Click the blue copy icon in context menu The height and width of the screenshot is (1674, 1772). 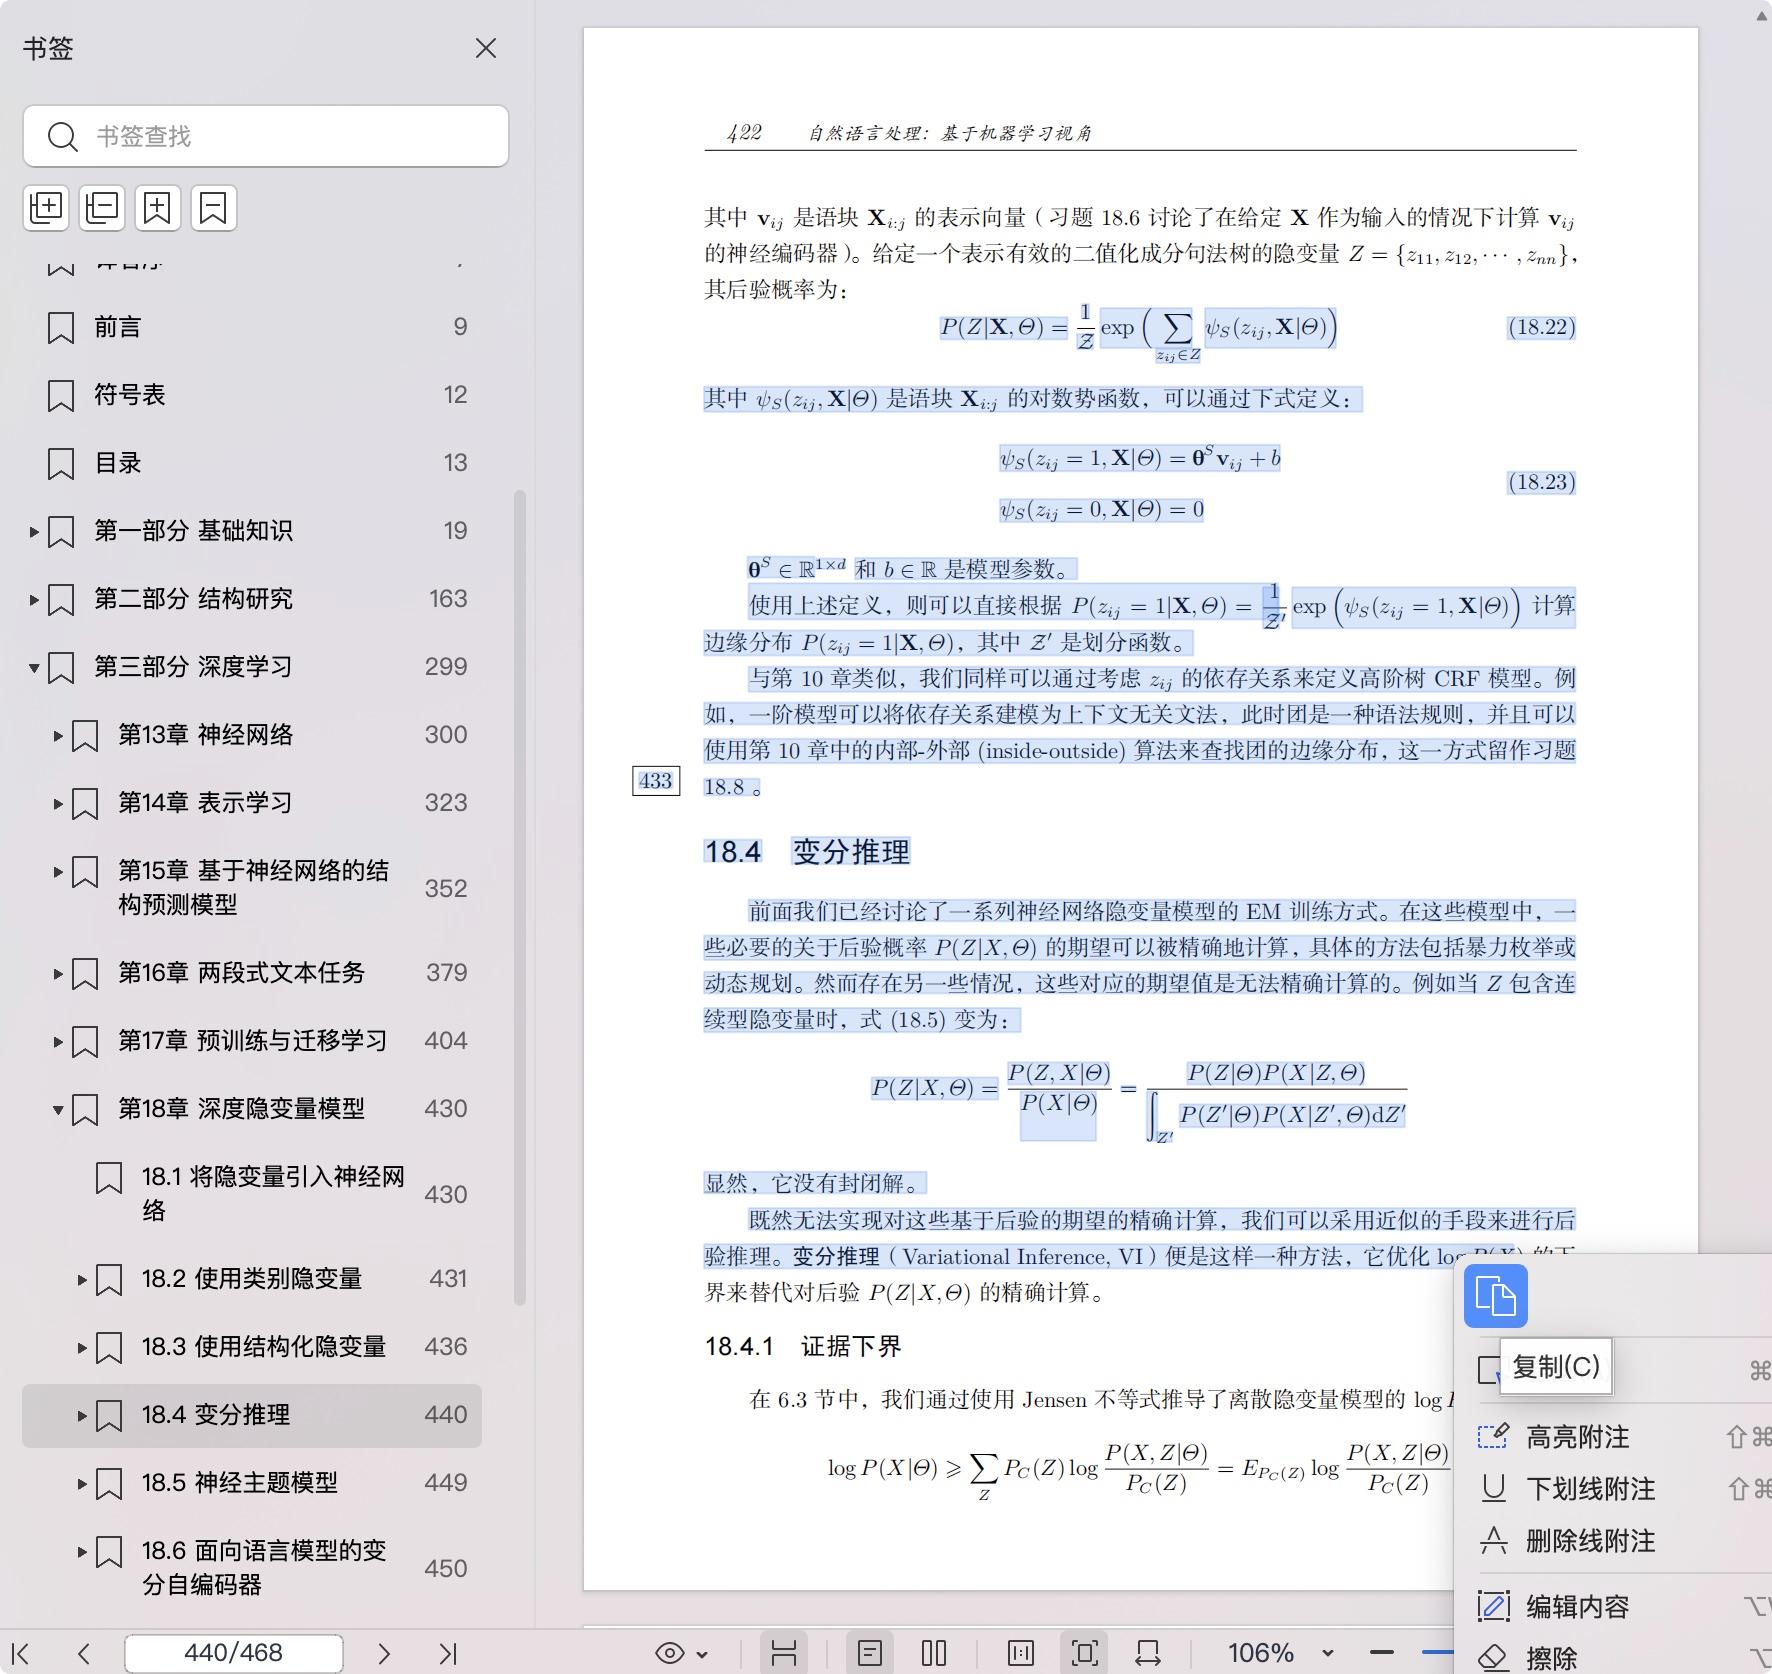[x=1495, y=1296]
